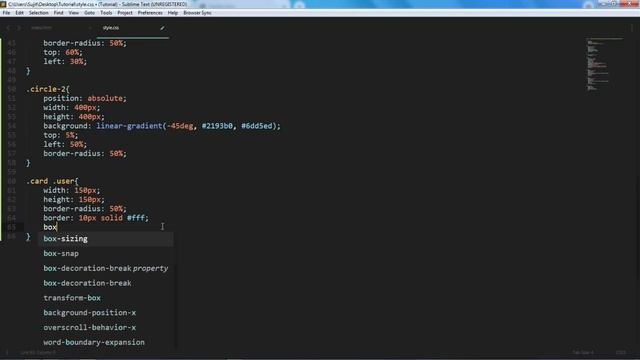Pick the plain box-decoration-break suggestion
Screen dimensions: 640x360
(x=106, y=283)
